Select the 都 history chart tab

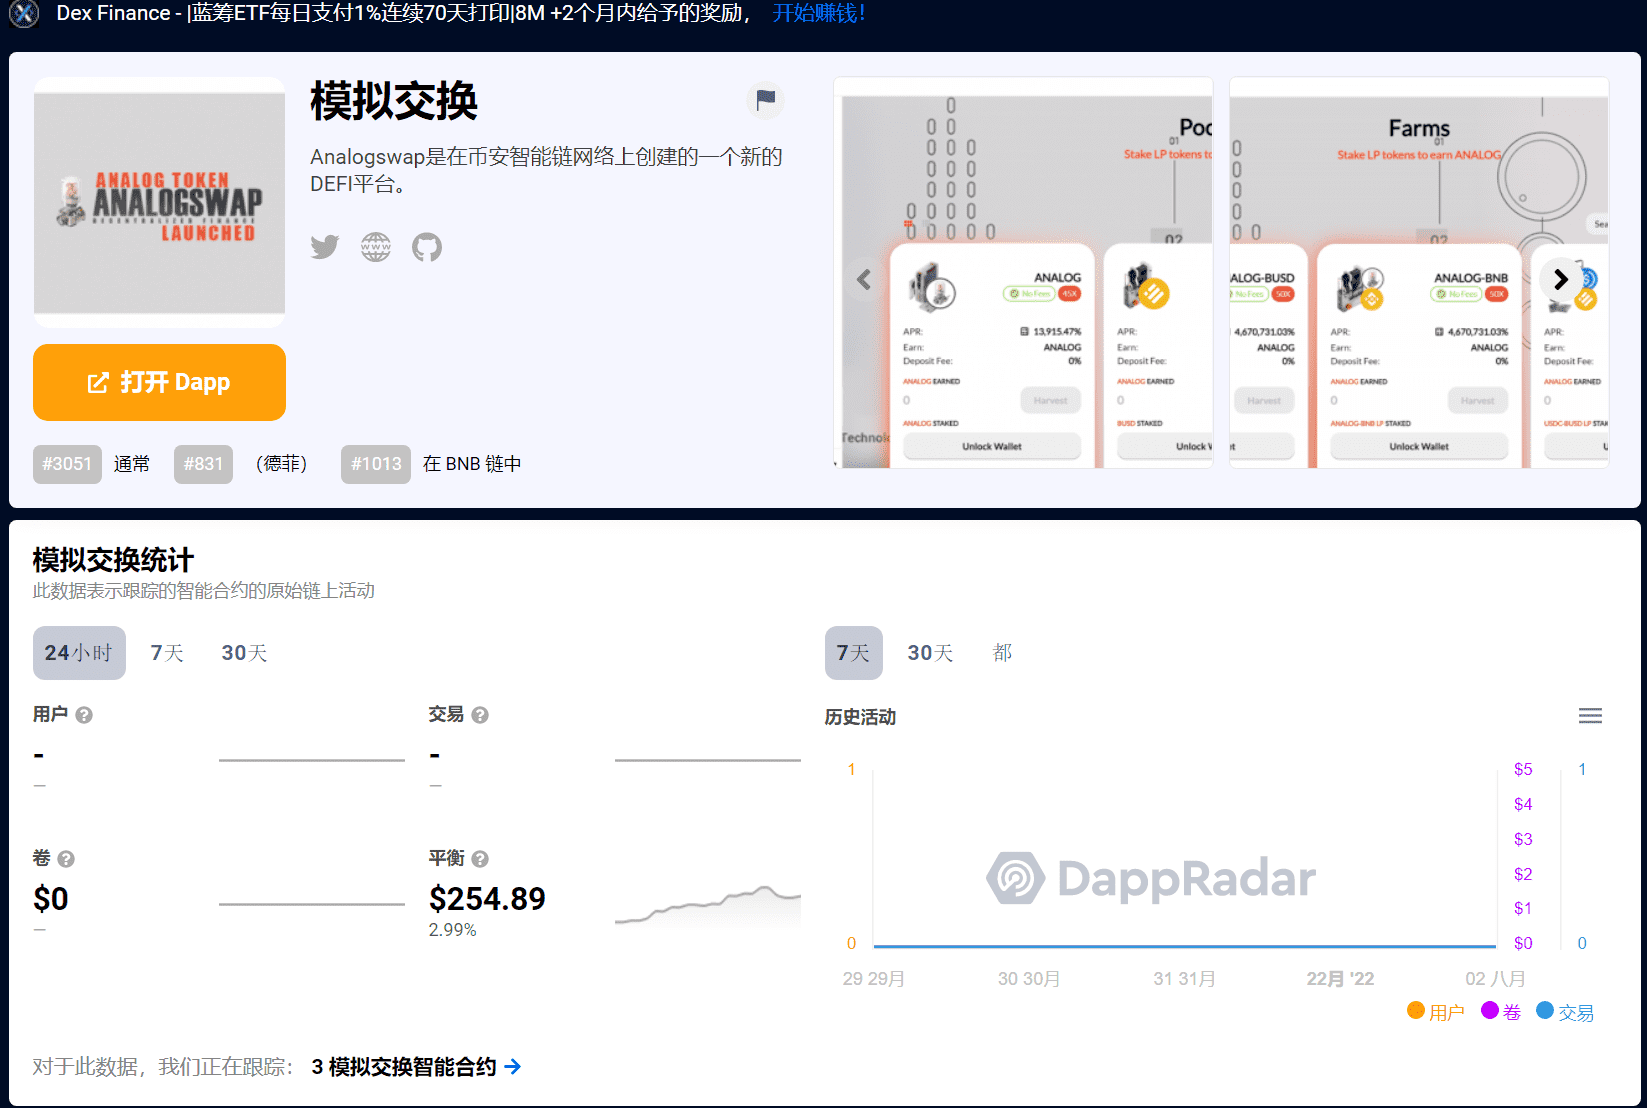coord(1002,653)
